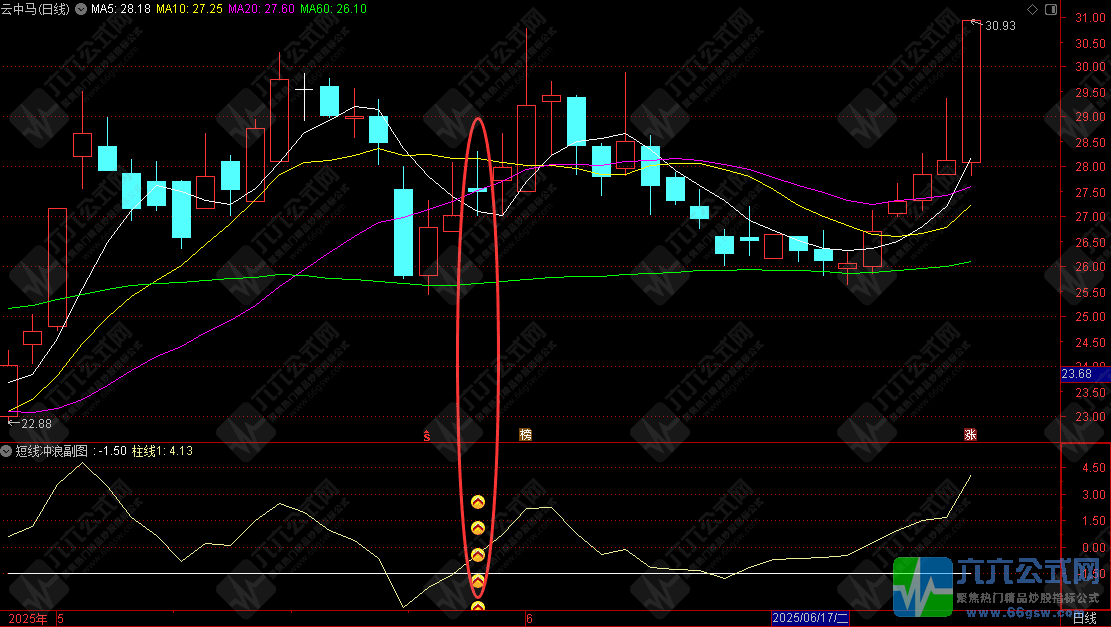The width and height of the screenshot is (1111, 627).
Task: Click the bottommost orange up-arrow signal
Action: pyautogui.click(x=478, y=607)
